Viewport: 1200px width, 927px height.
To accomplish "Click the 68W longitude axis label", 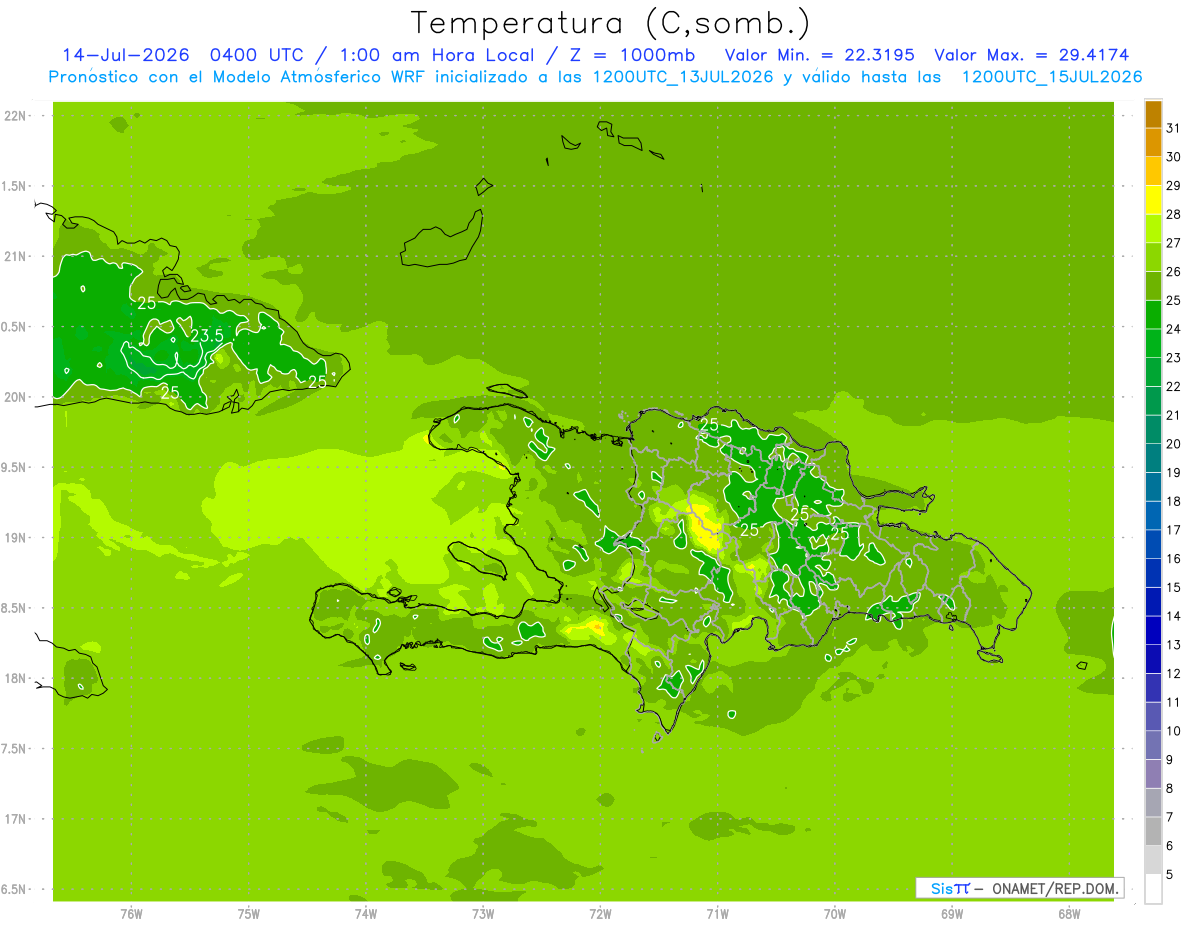I will [x=1069, y=913].
